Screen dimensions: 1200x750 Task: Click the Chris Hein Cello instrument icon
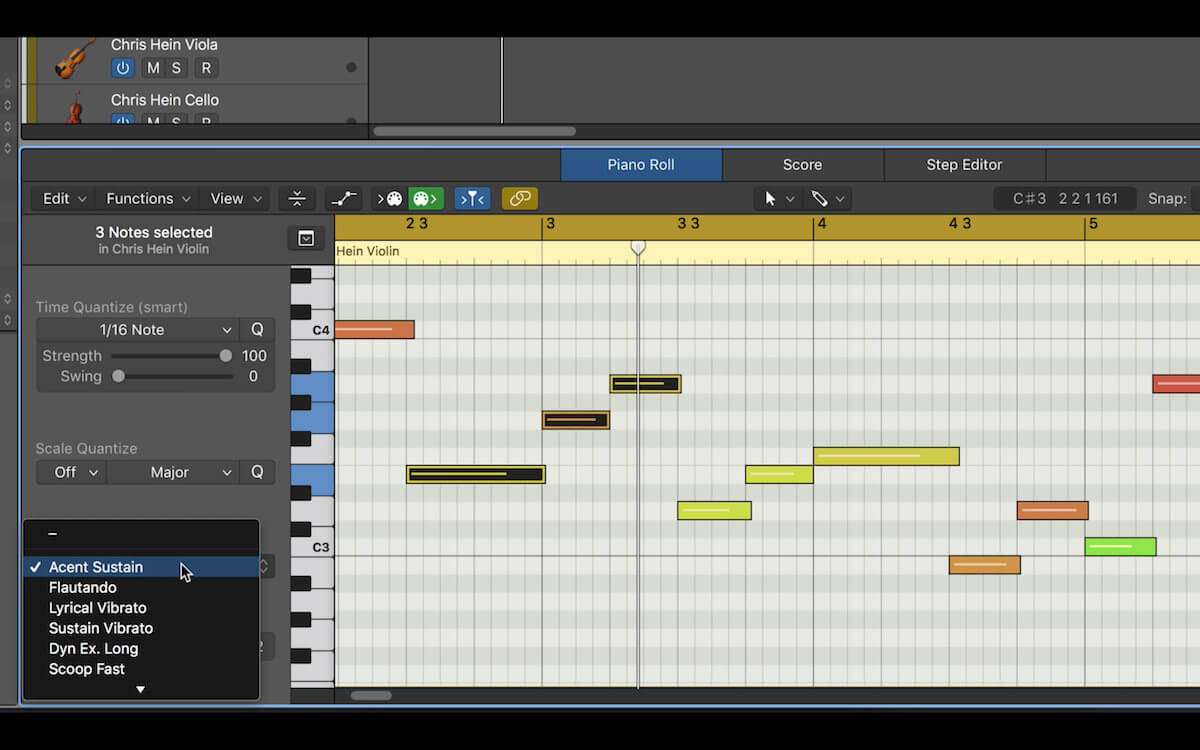tap(75, 108)
